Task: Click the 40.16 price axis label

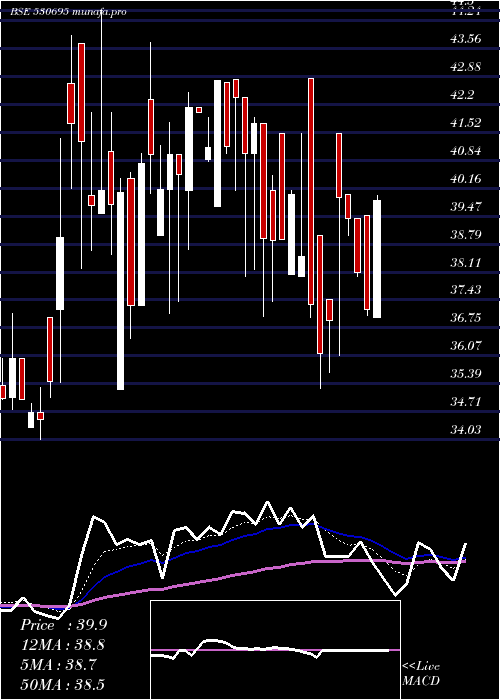Action: tap(466, 179)
